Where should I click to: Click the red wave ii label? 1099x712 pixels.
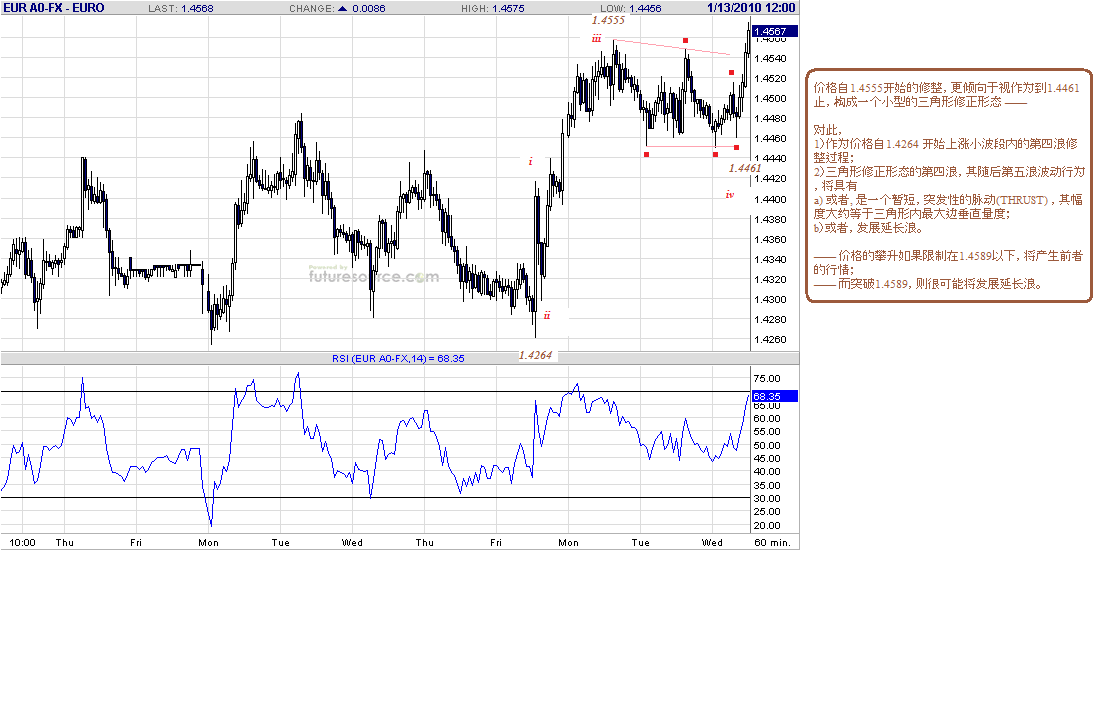pyautogui.click(x=547, y=315)
